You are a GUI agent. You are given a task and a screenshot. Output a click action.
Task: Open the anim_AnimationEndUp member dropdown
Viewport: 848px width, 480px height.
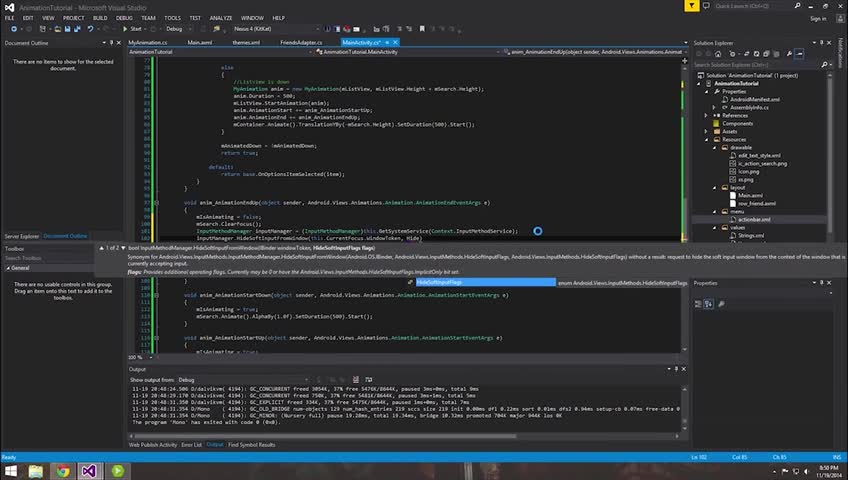click(594, 52)
